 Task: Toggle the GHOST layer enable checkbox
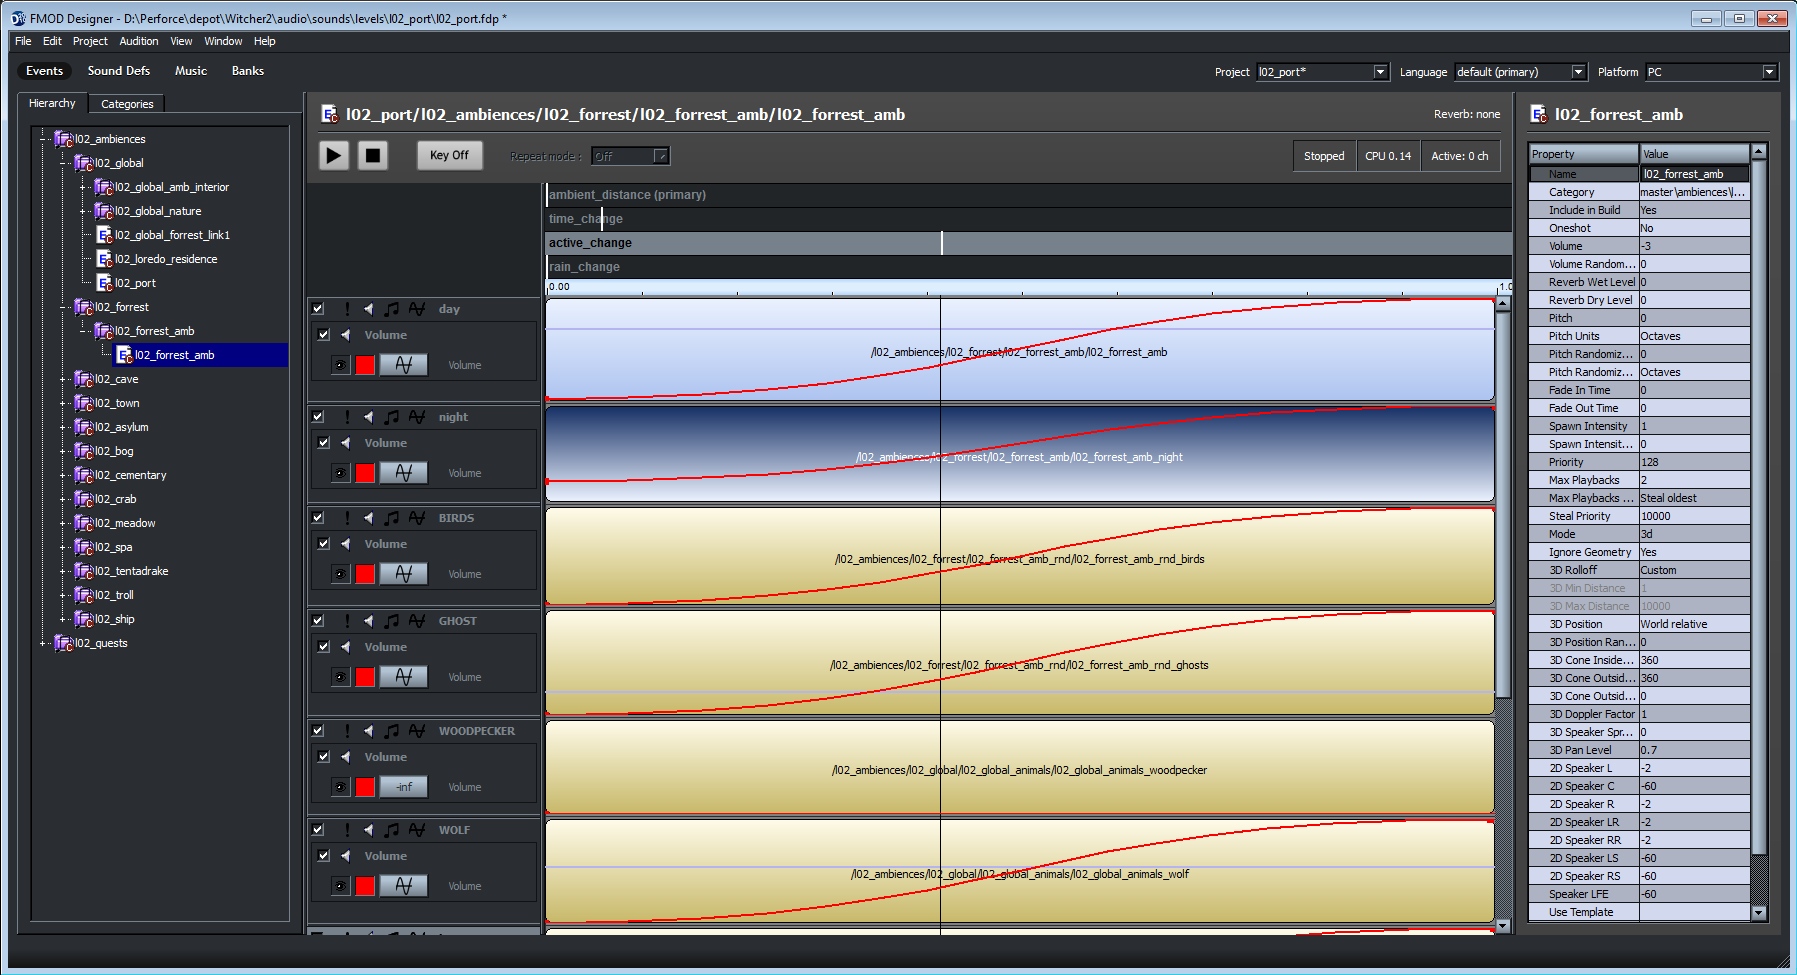317,621
